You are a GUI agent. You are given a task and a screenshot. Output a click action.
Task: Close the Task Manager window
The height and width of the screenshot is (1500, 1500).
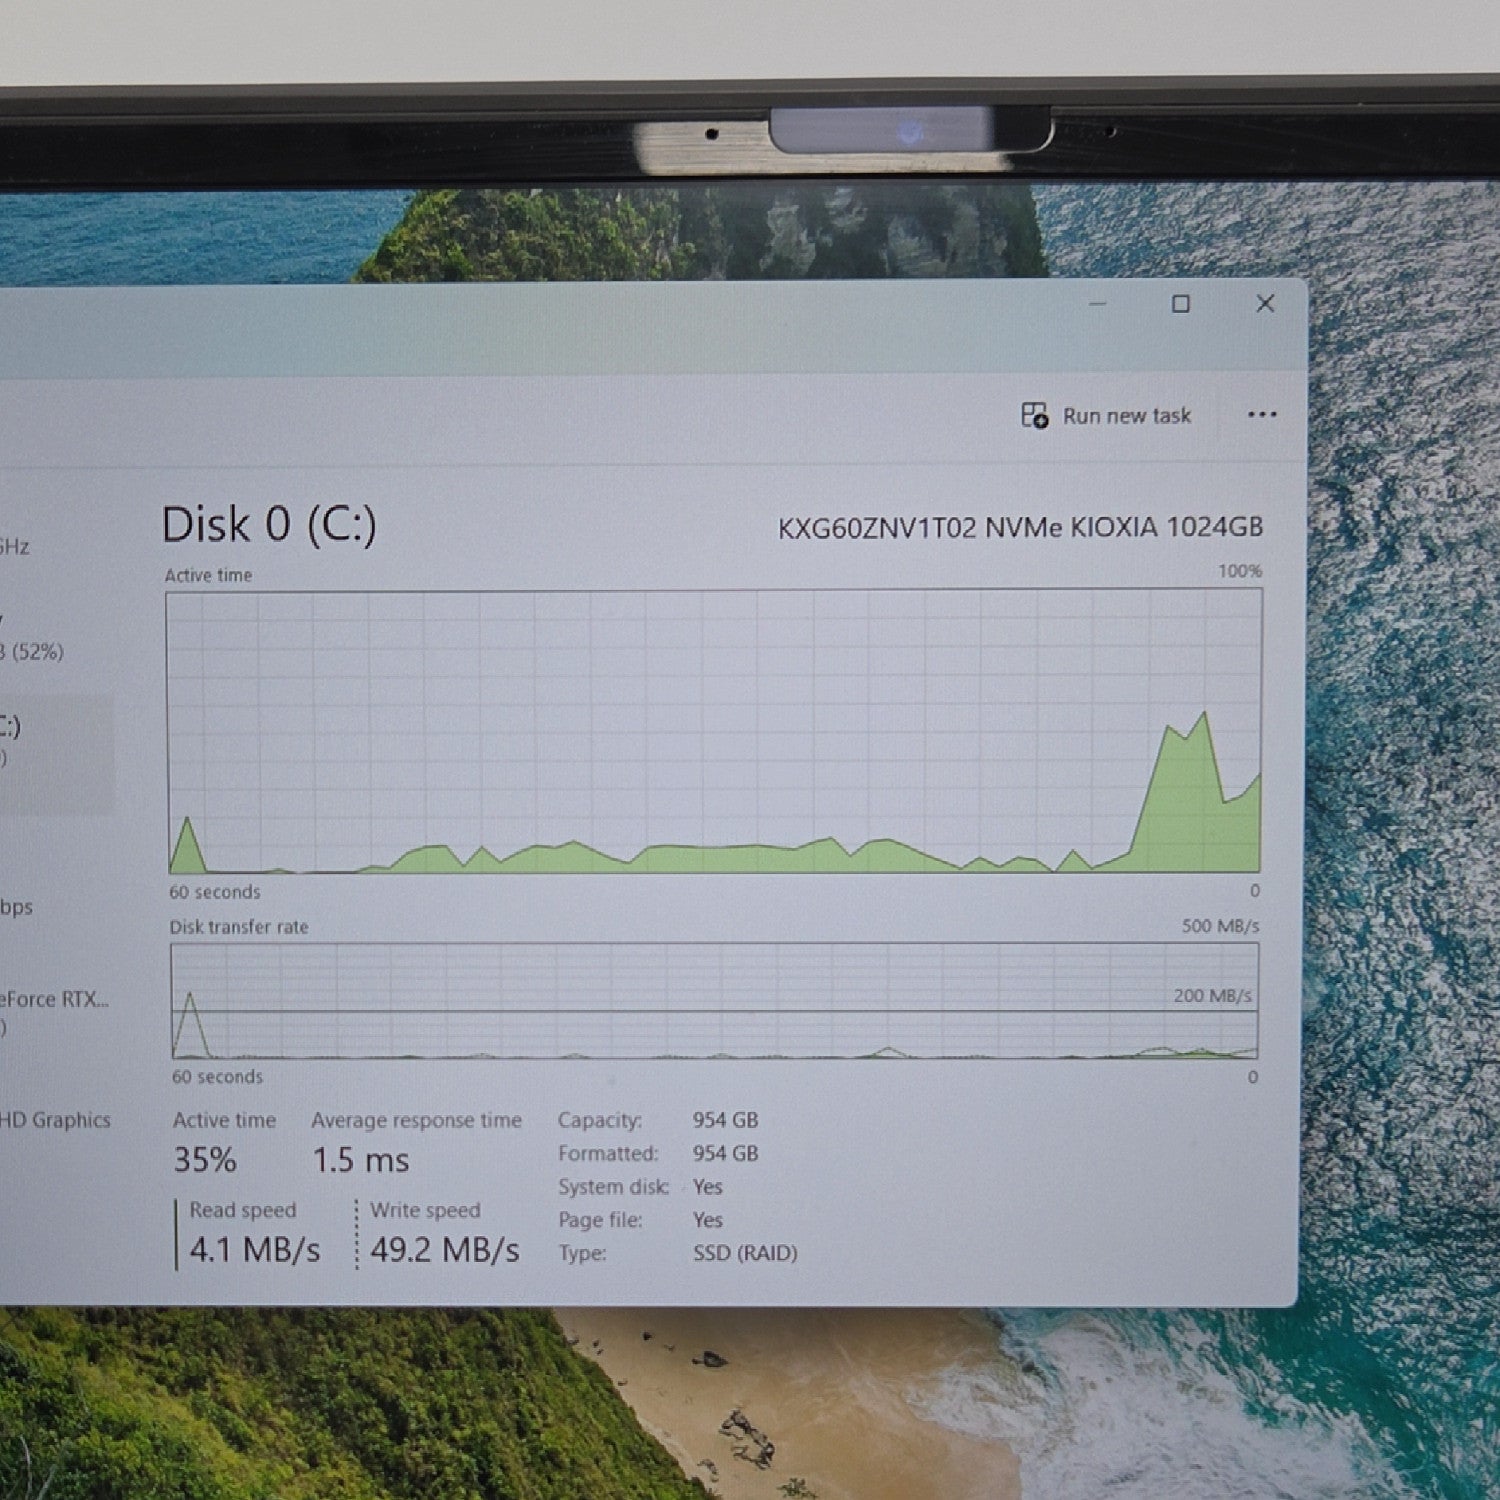tap(1265, 303)
